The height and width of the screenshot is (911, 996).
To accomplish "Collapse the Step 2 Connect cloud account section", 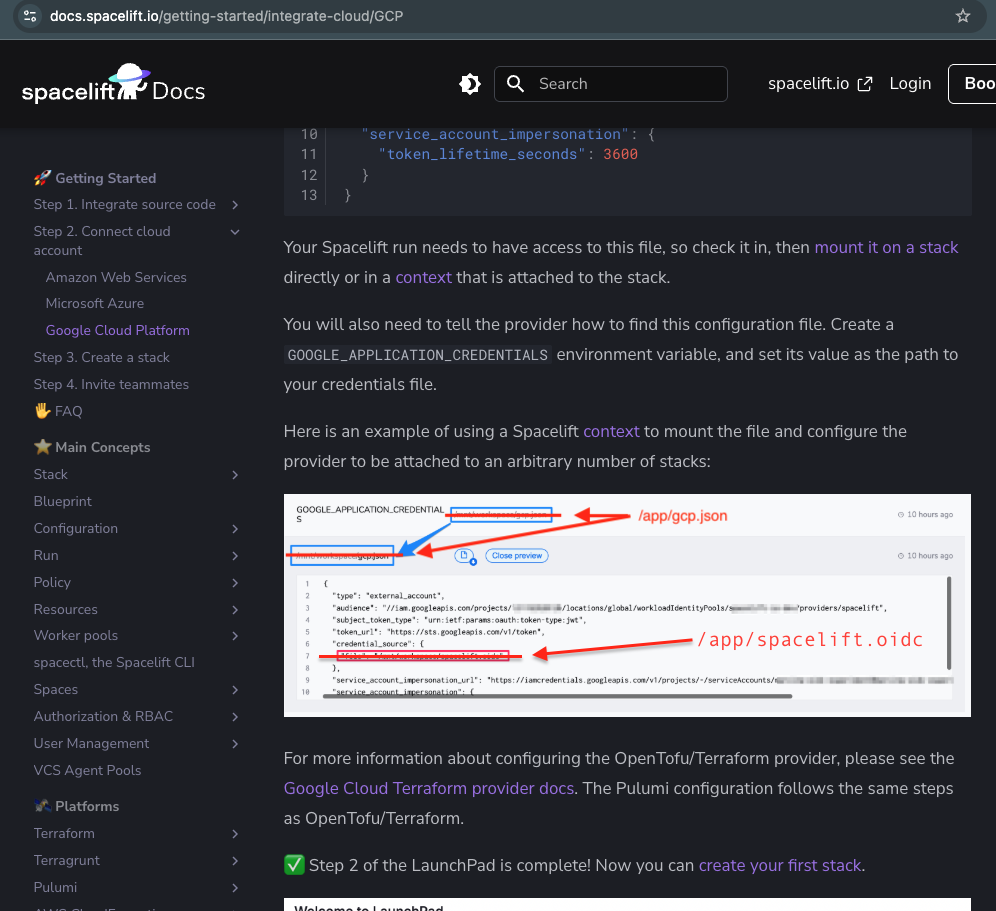I will pos(235,231).
